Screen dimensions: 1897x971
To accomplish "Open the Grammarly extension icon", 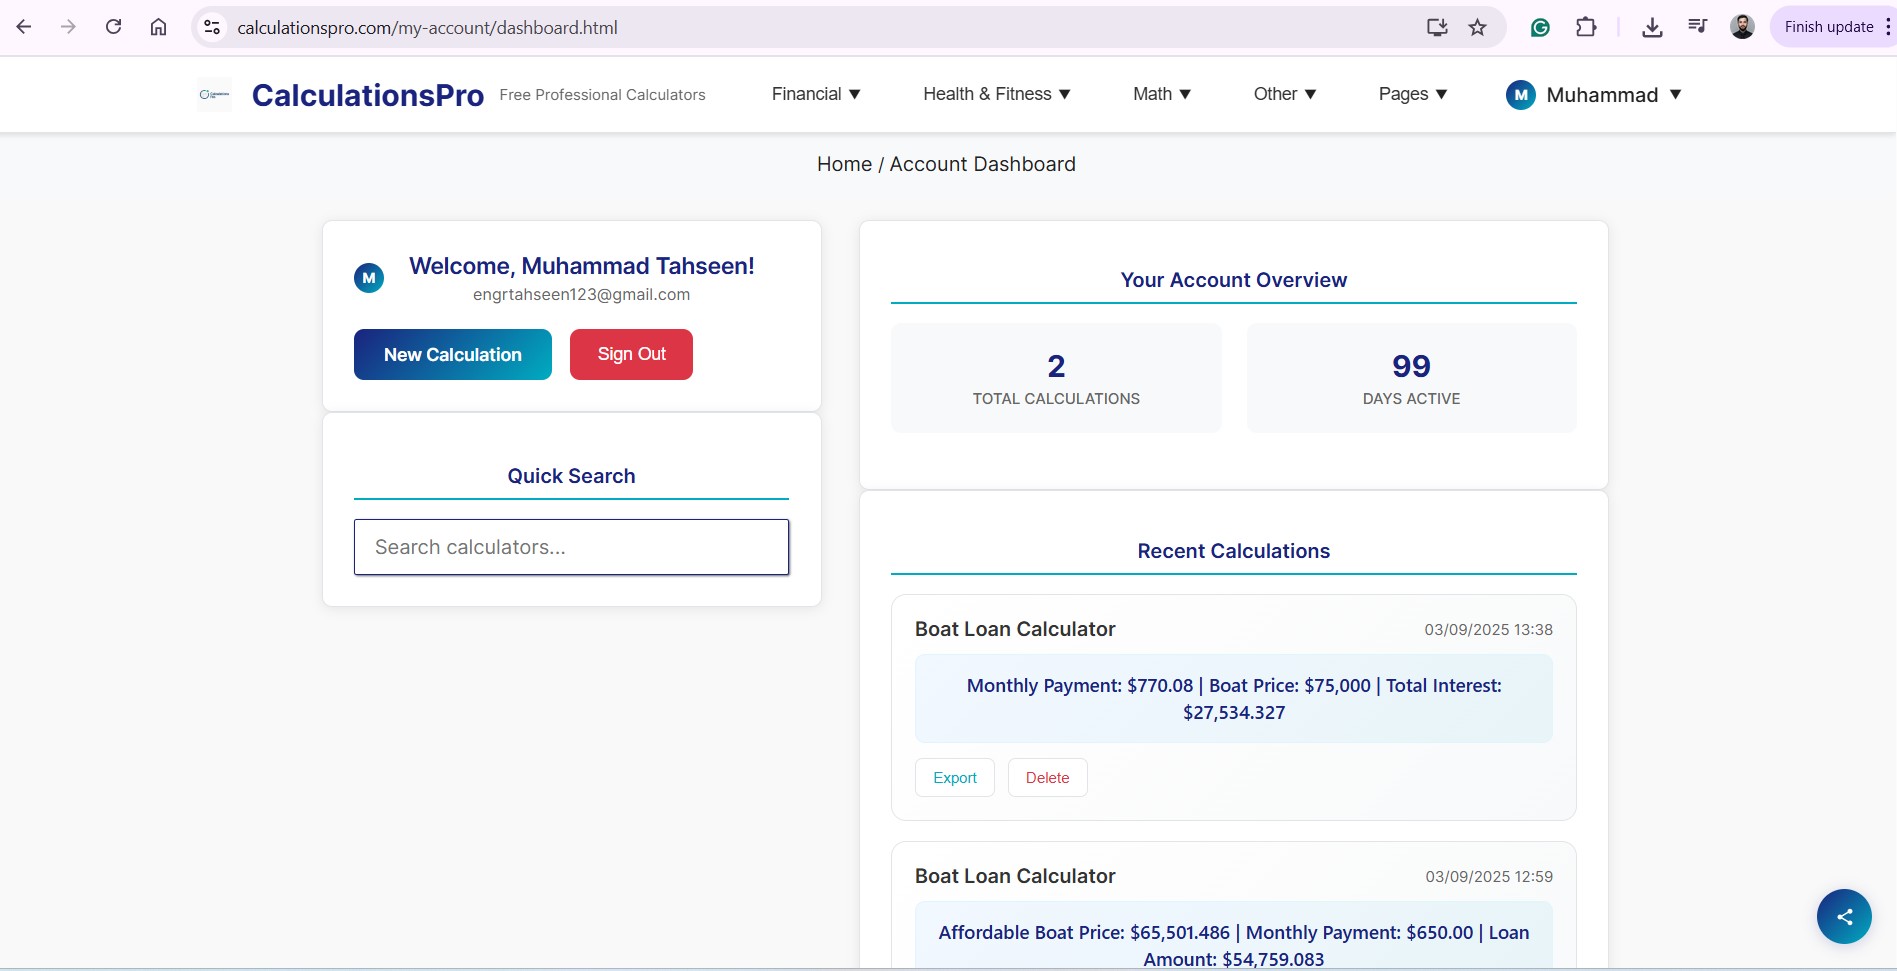I will pos(1540,28).
